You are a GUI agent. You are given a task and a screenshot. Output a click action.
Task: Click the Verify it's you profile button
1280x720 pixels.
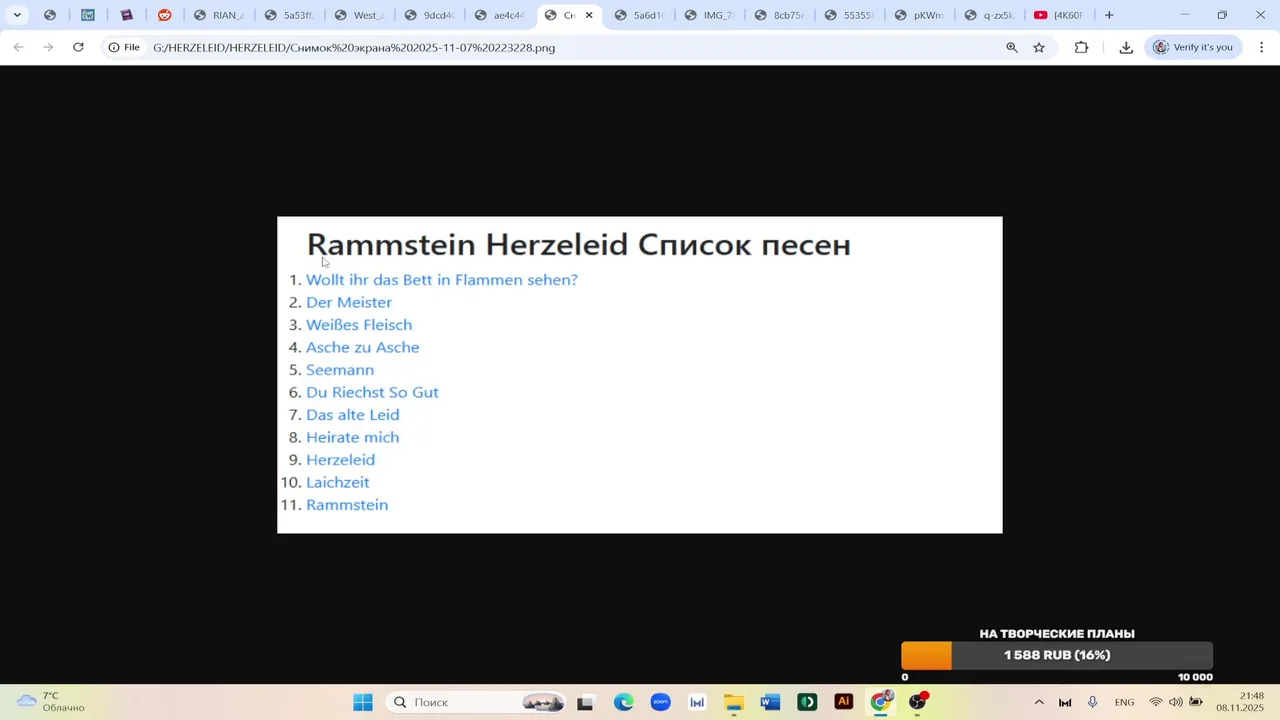point(1194,47)
